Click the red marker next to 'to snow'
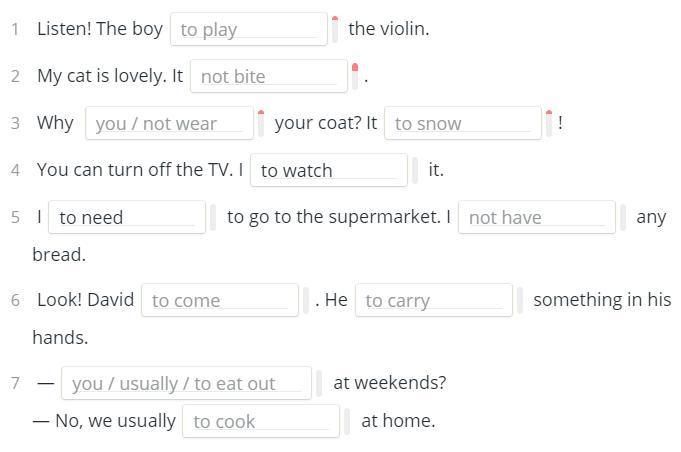The width and height of the screenshot is (681, 452). [549, 123]
